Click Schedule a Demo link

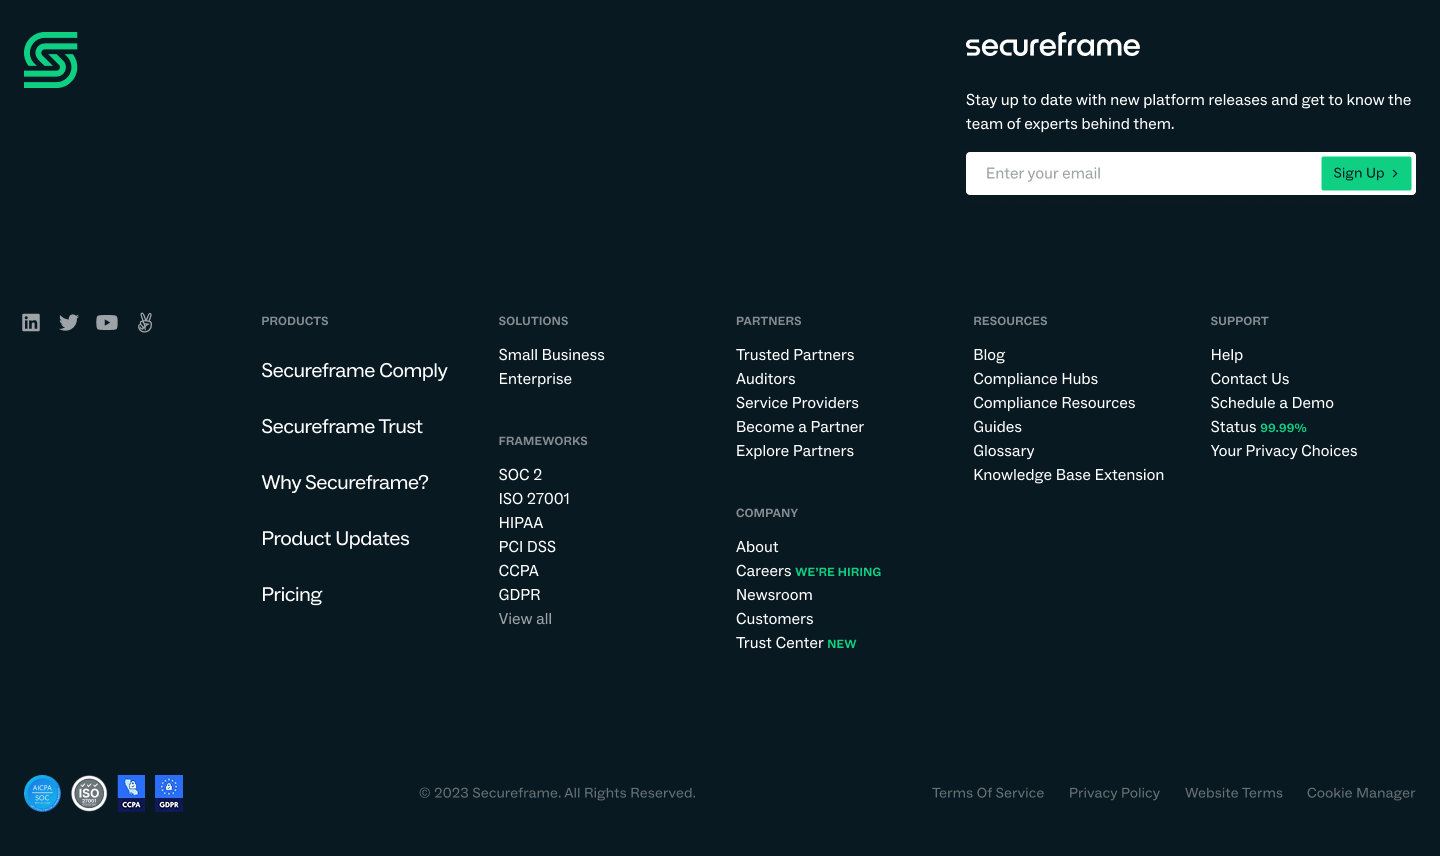(x=1272, y=403)
